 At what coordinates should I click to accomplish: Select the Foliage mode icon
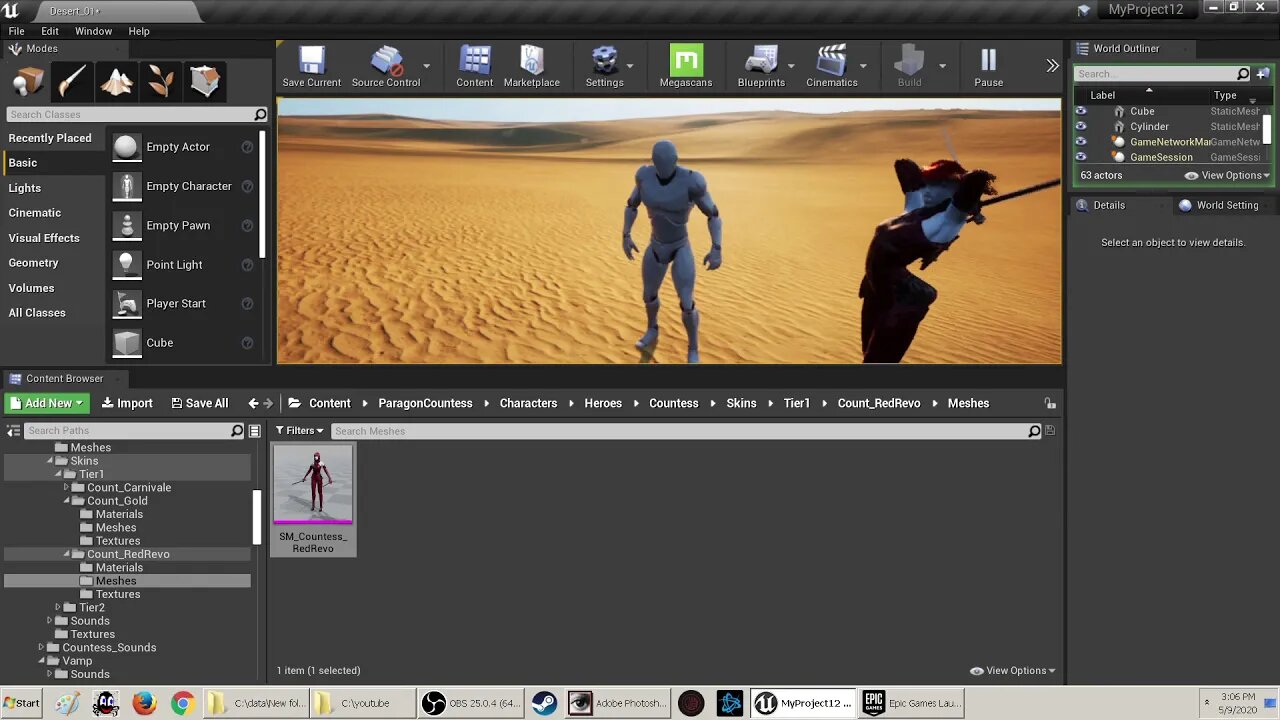[160, 81]
